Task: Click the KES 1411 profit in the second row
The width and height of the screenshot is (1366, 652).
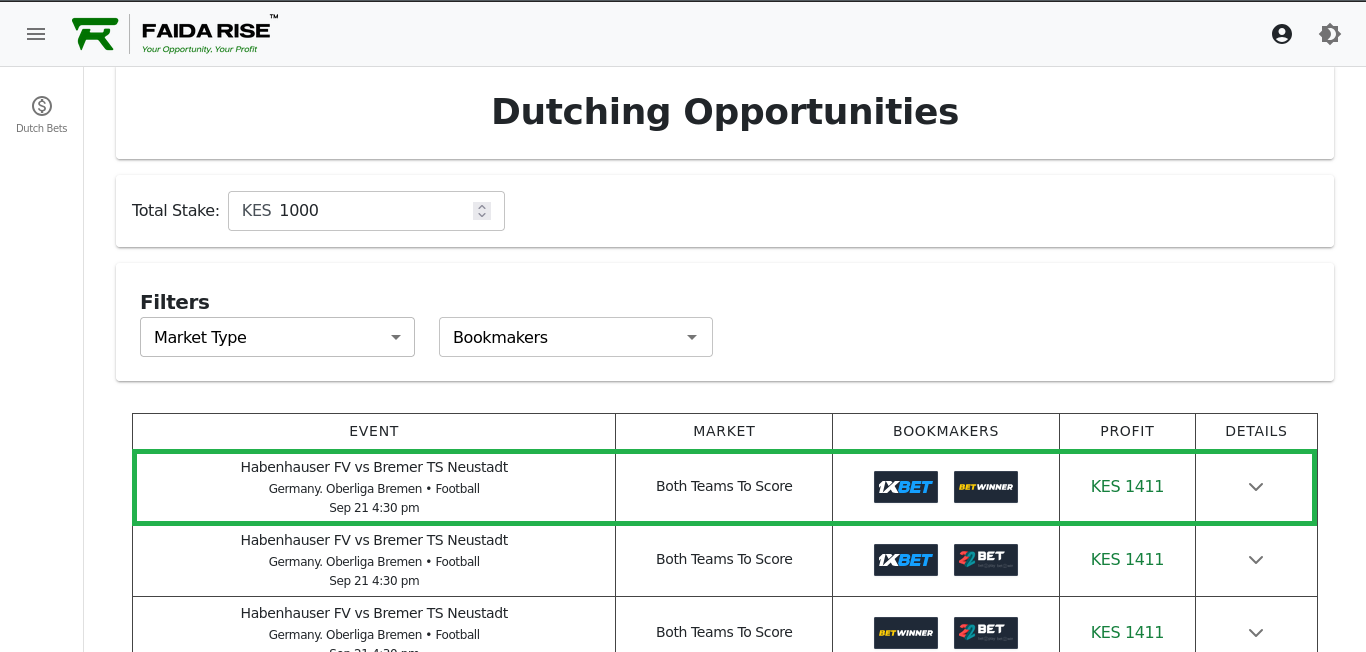Action: (1127, 559)
